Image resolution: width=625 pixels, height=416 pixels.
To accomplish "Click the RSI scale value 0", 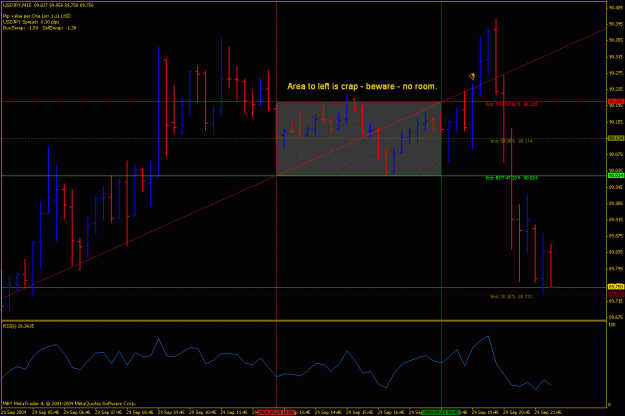I will (x=610, y=405).
